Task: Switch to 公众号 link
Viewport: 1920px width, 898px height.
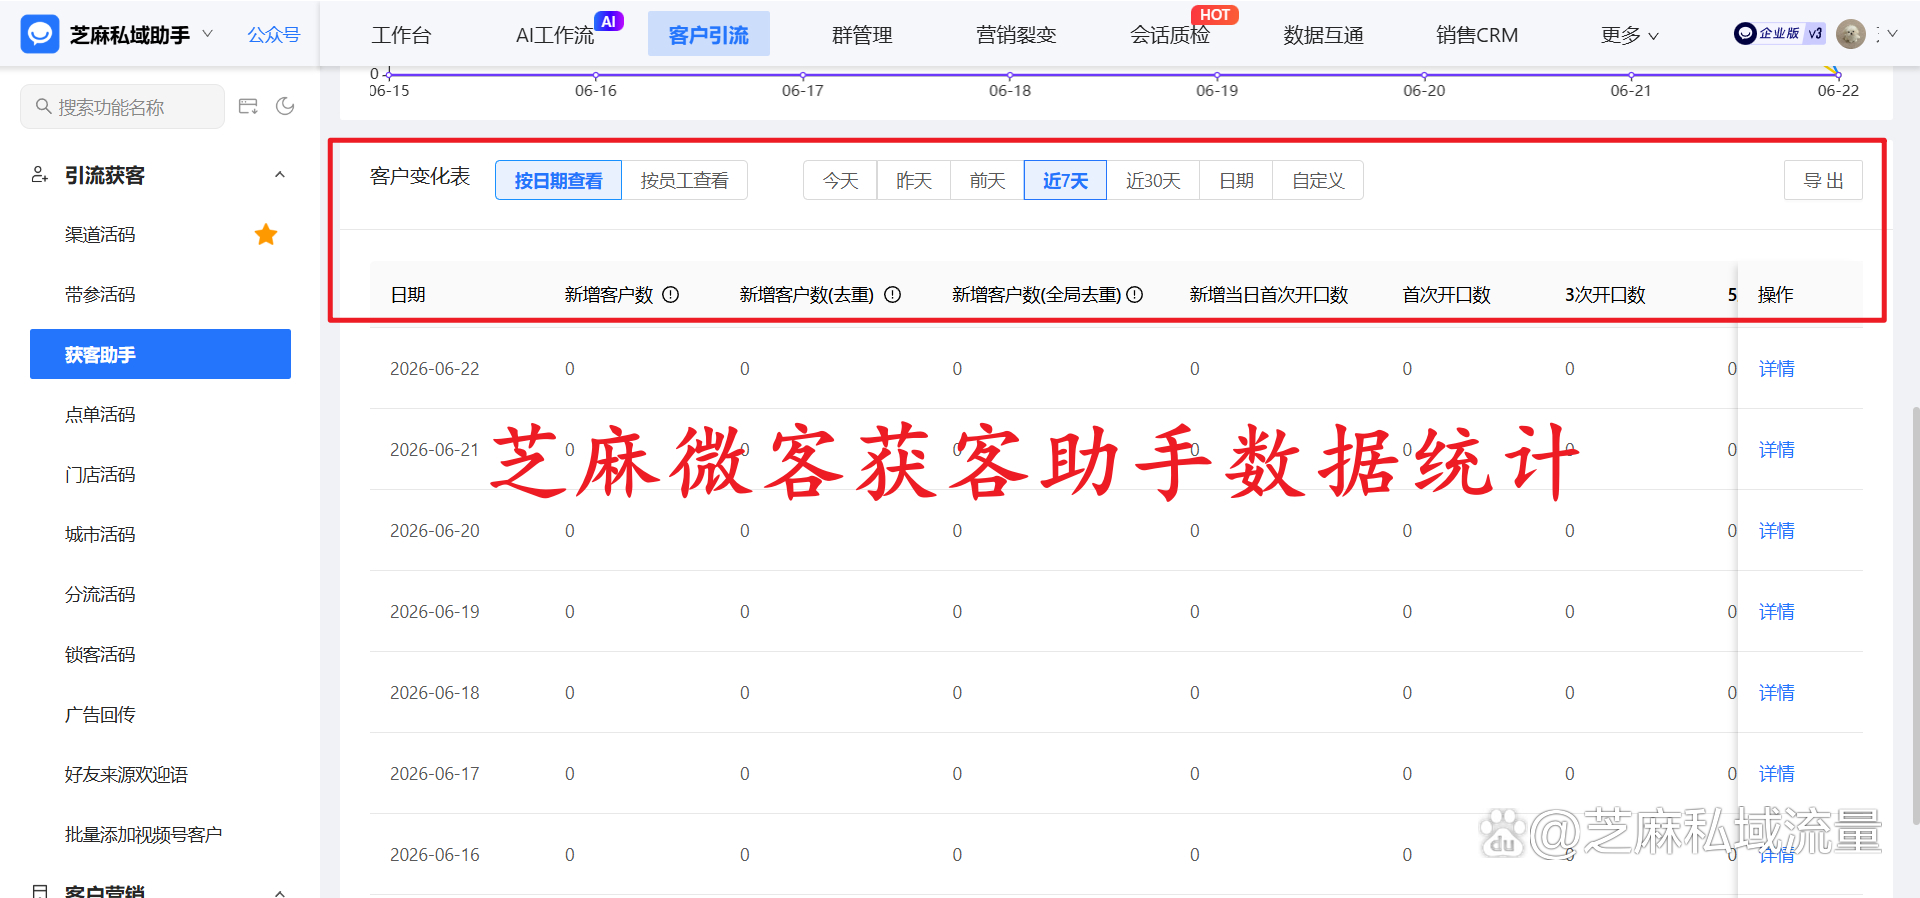Action: (x=274, y=35)
